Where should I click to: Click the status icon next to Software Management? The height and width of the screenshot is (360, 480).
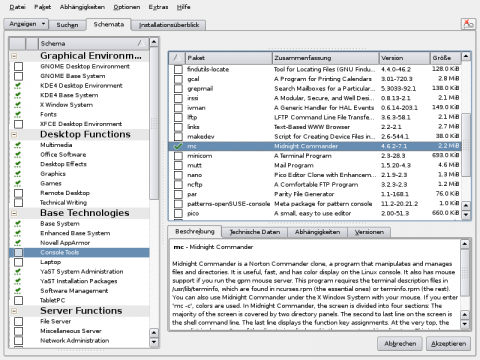(x=18, y=291)
